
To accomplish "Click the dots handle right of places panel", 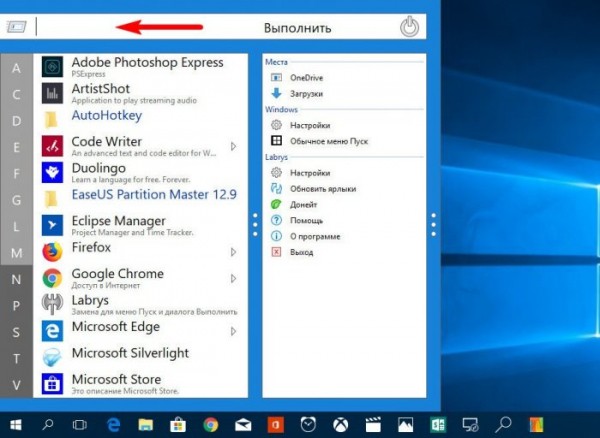I will [434, 225].
